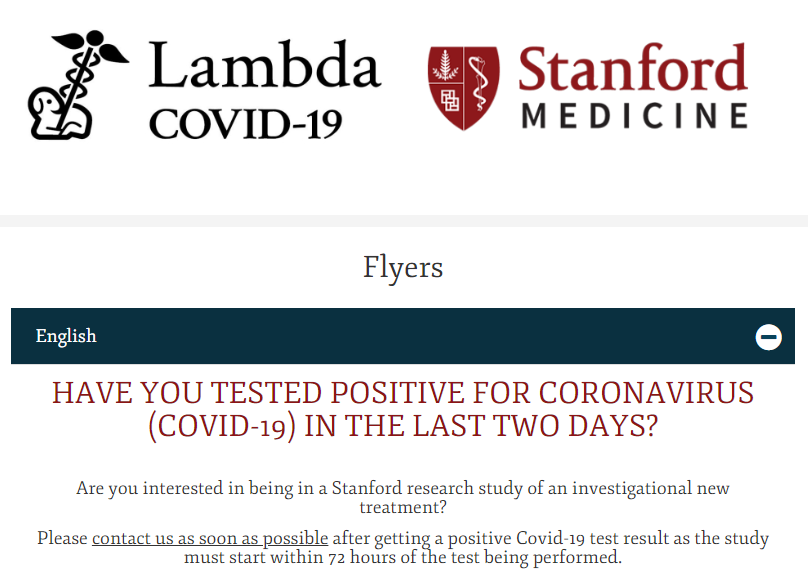Click the red "Stanford" wordmark
Image resolution: width=808 pixels, height=574 pixels.
(632, 68)
